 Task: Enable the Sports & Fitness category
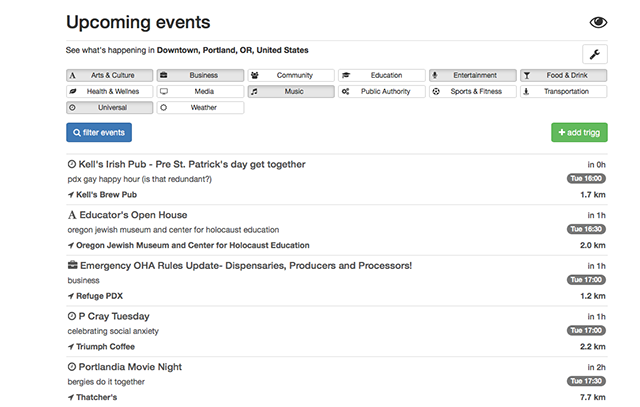(472, 91)
